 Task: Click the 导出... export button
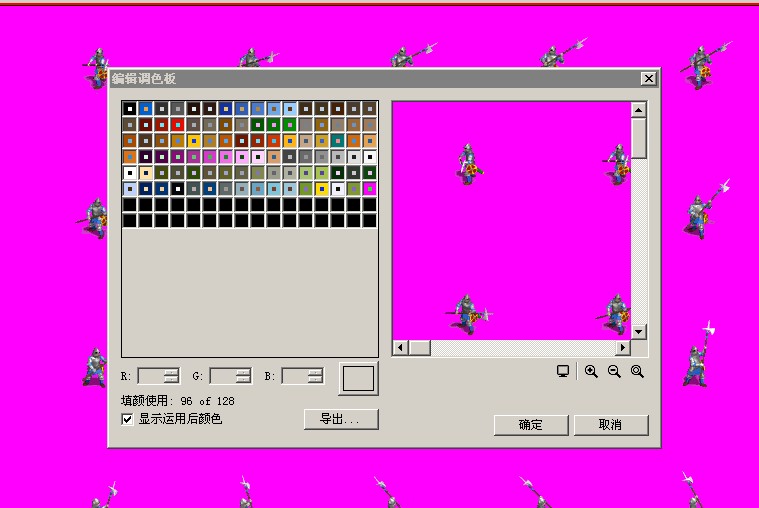click(341, 419)
